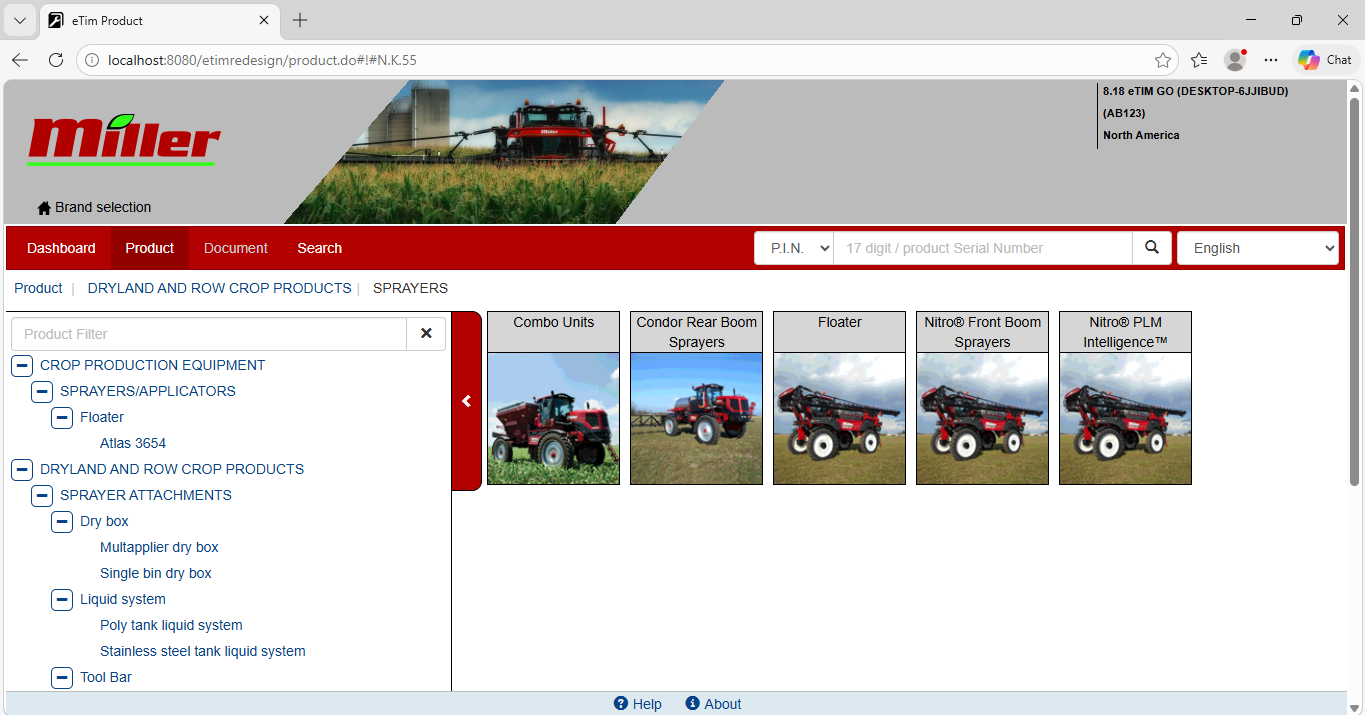Collapse CROP PRODUCTION EQUIPMENT node
The image size is (1365, 715).
[x=22, y=366]
